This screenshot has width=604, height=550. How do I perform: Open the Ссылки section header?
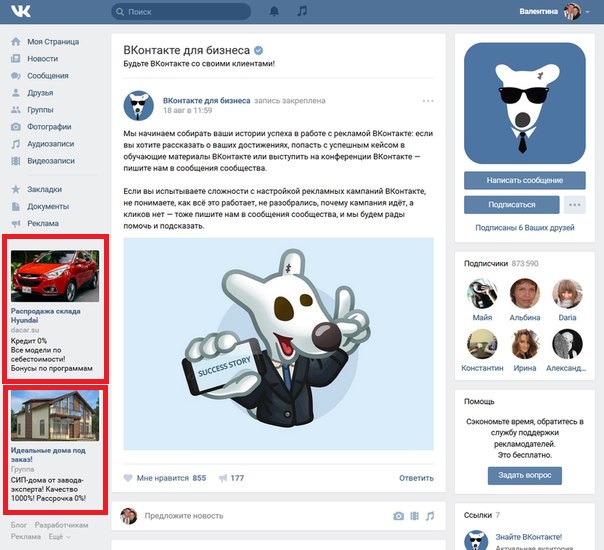[x=482, y=515]
